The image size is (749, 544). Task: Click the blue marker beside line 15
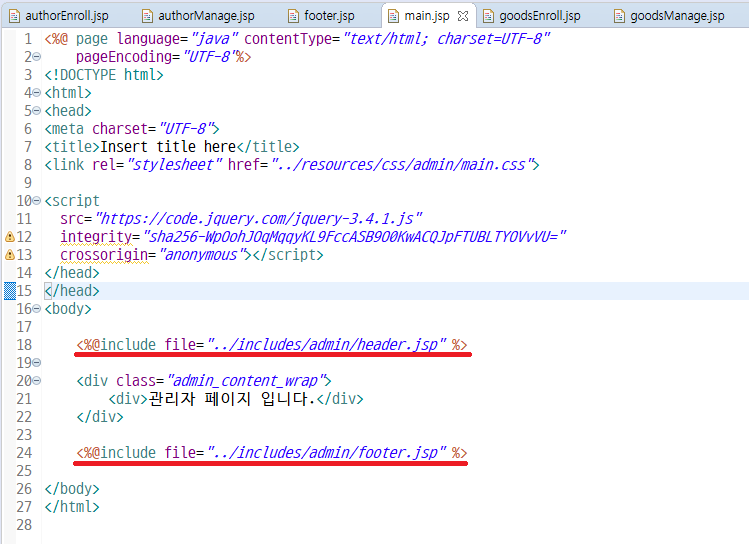click(x=10, y=291)
